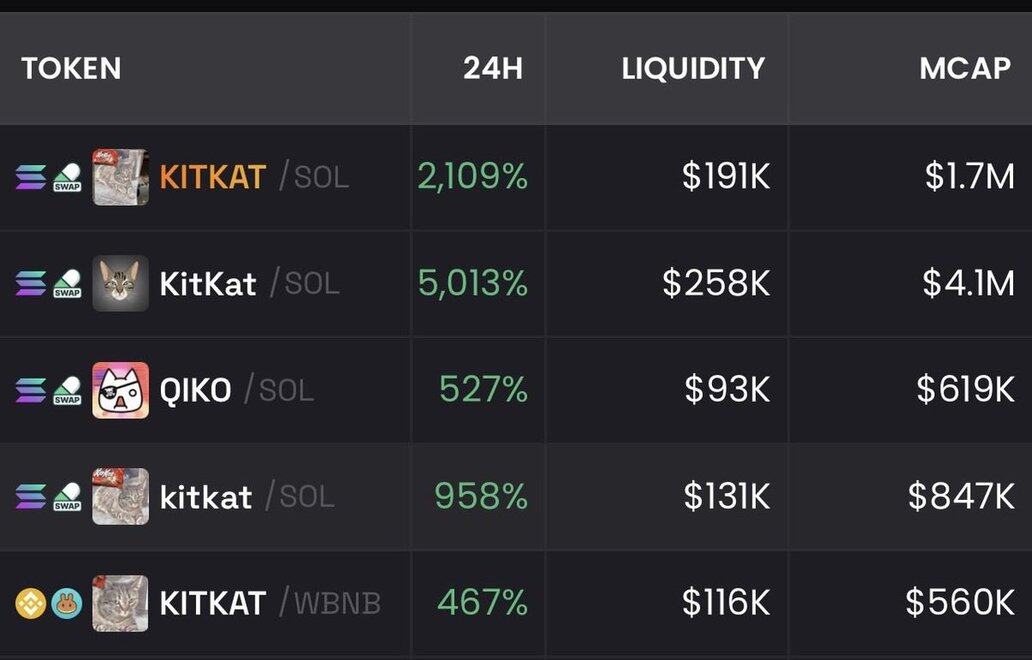
Task: Click the TOKEN column header
Action: [x=71, y=68]
